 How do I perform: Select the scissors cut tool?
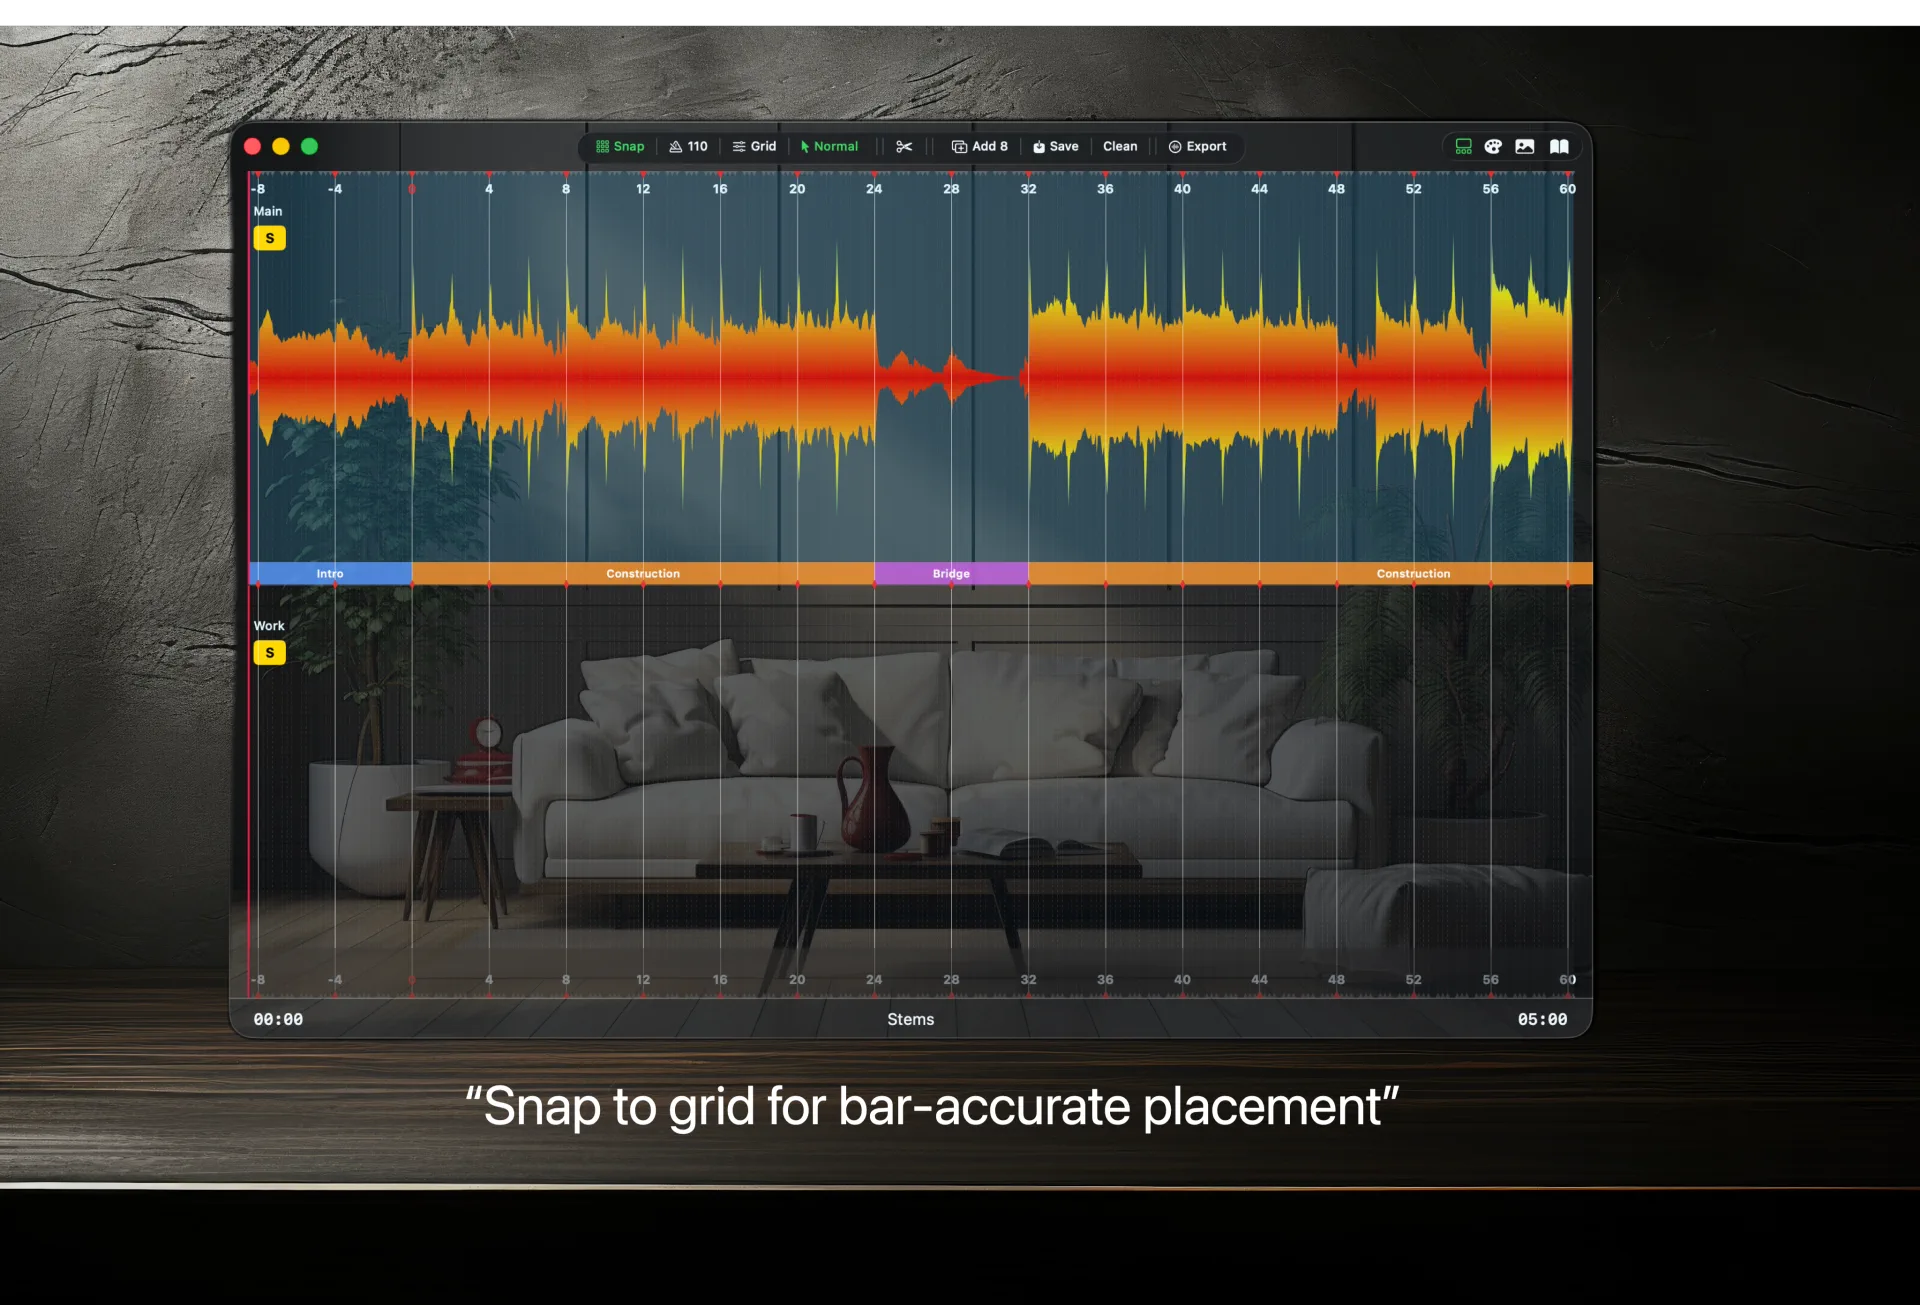[904, 146]
